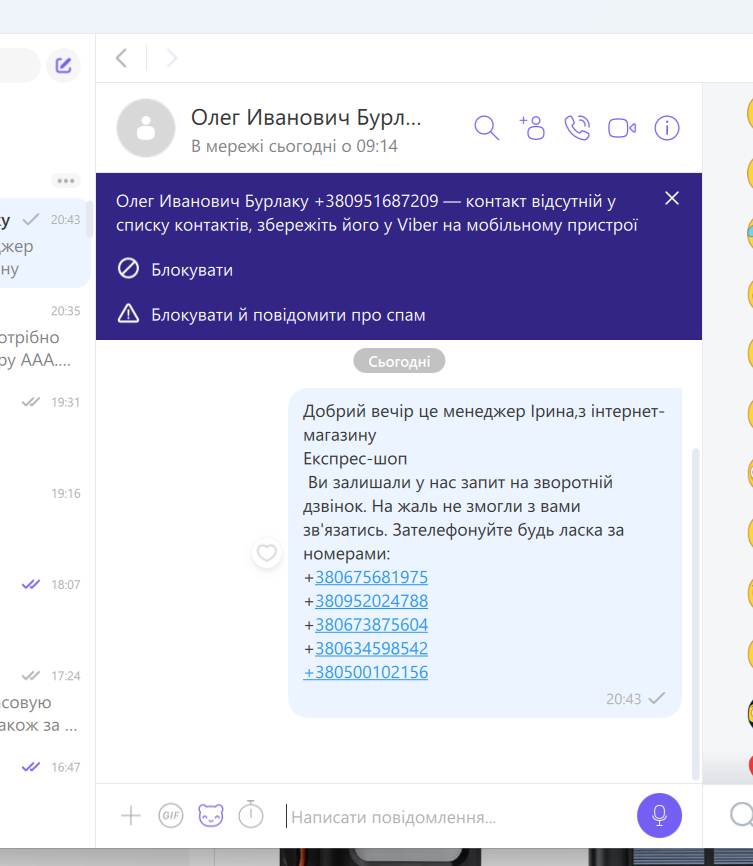The height and width of the screenshot is (866, 753).
Task: Start a video call with the camera icon
Action: 622,128
